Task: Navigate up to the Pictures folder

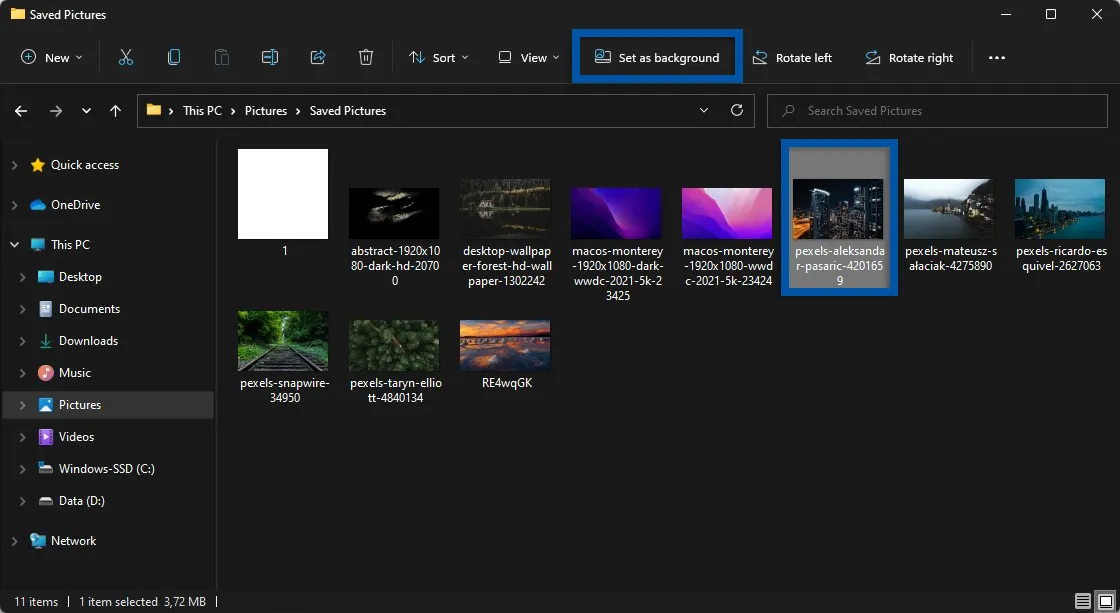Action: coord(115,110)
